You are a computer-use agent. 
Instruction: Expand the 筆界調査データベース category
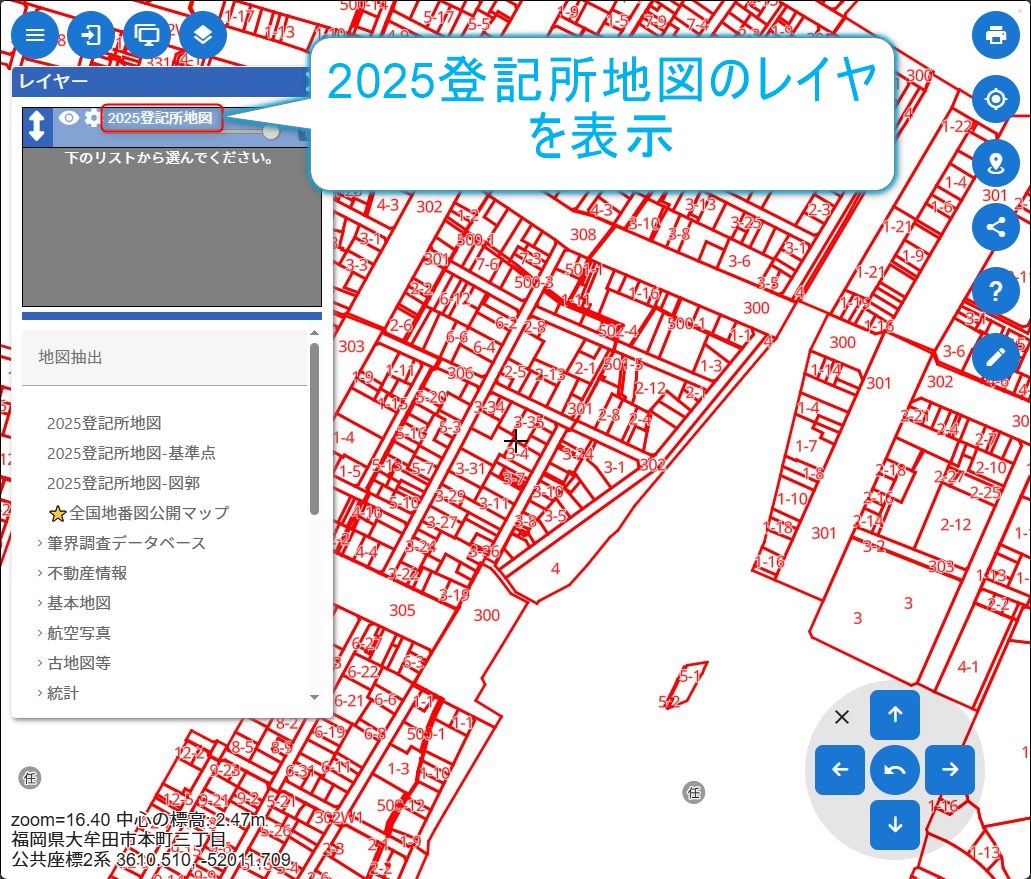pyautogui.click(x=126, y=543)
